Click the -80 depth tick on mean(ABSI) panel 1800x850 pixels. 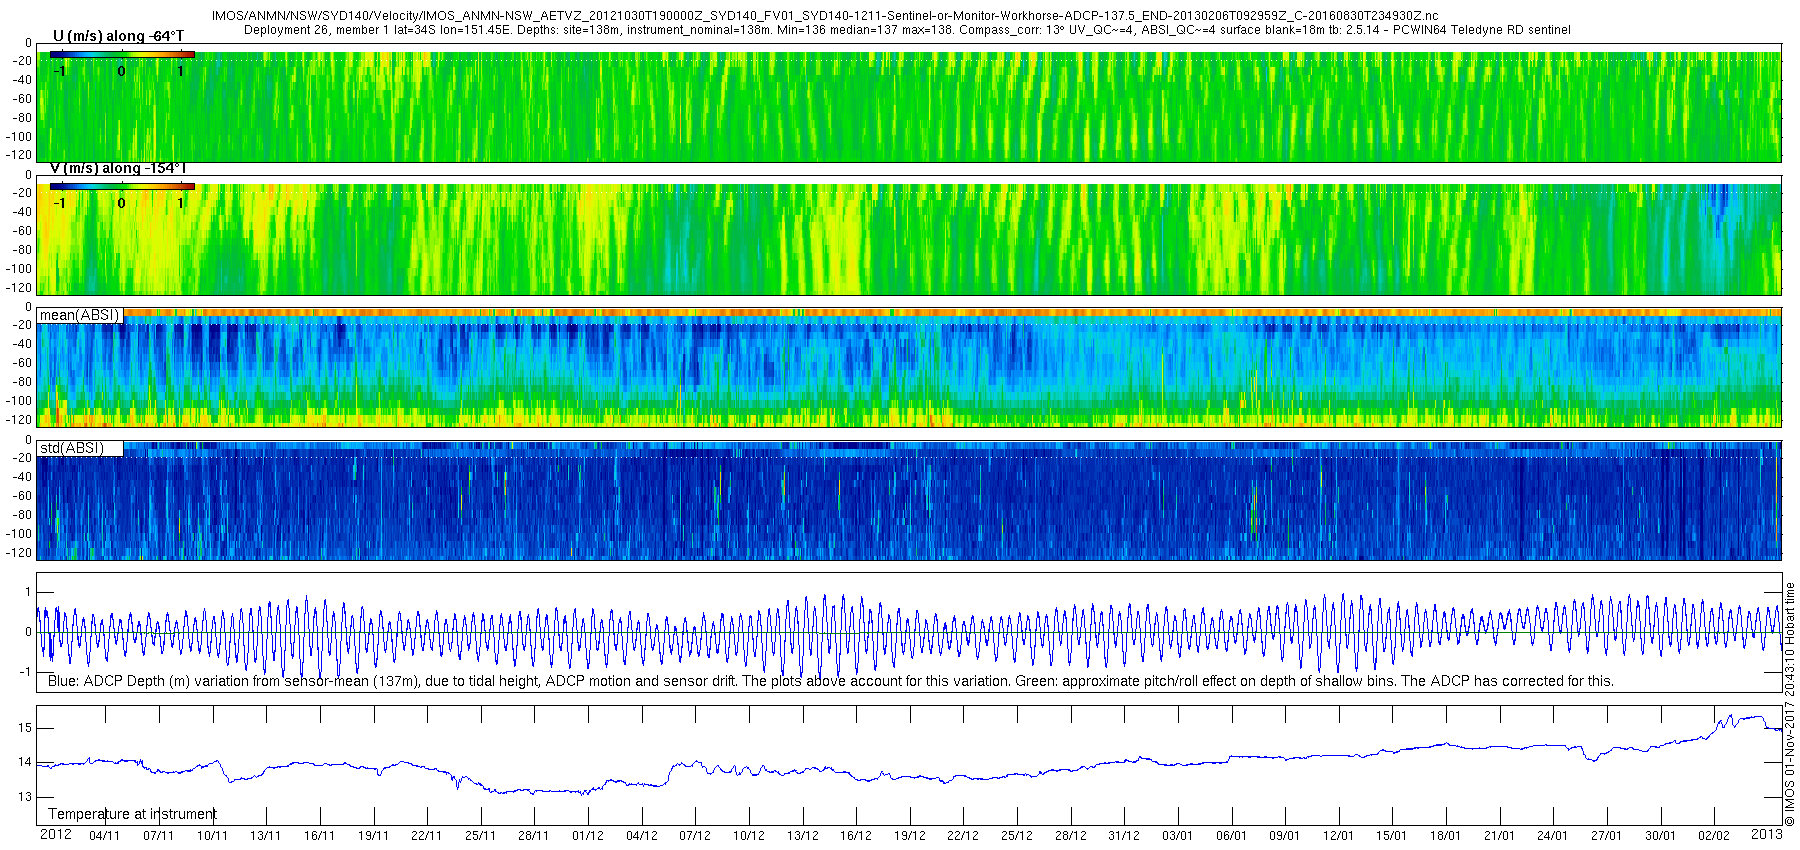coord(21,382)
